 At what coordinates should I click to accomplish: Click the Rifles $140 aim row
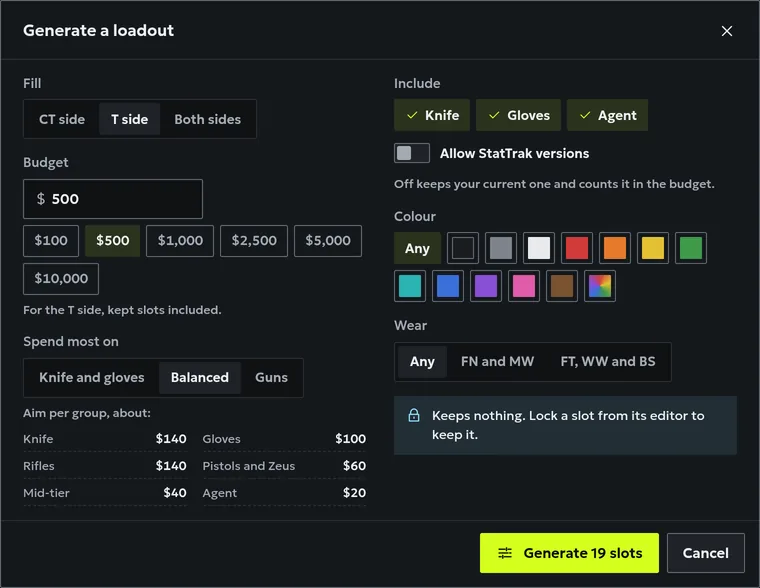tap(105, 466)
